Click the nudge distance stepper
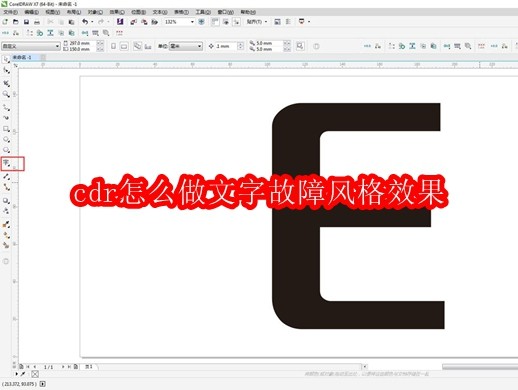 240,46
